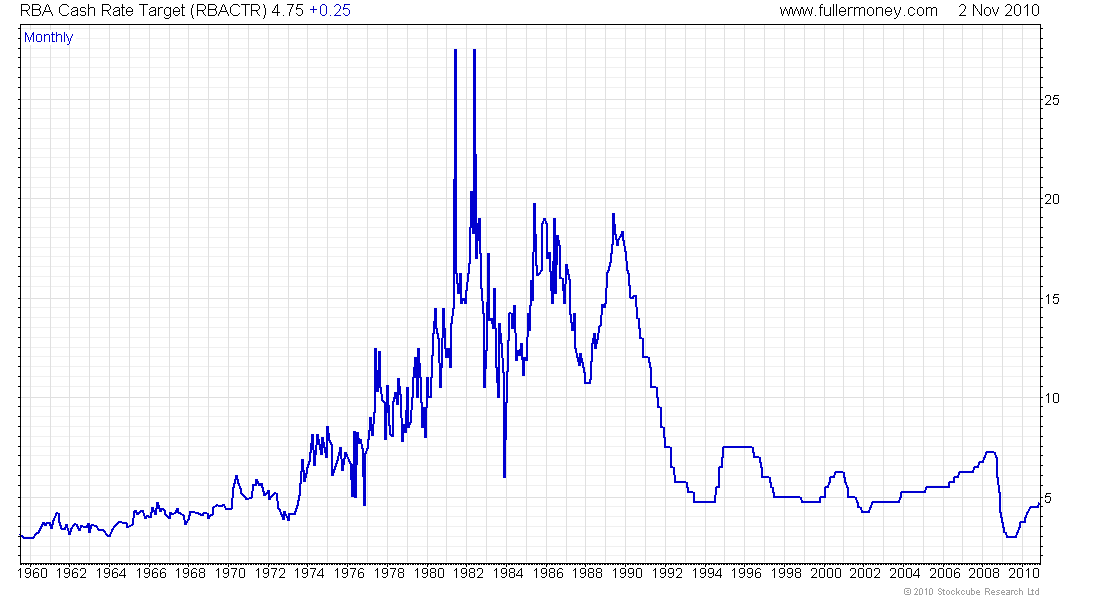
Task: Click the x-axis year label '1996'
Action: [746, 573]
